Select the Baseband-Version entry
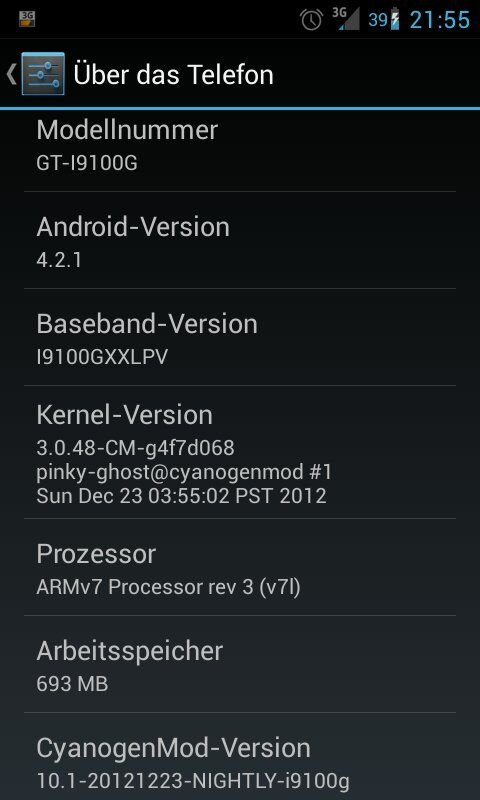480x800 pixels. tap(240, 337)
